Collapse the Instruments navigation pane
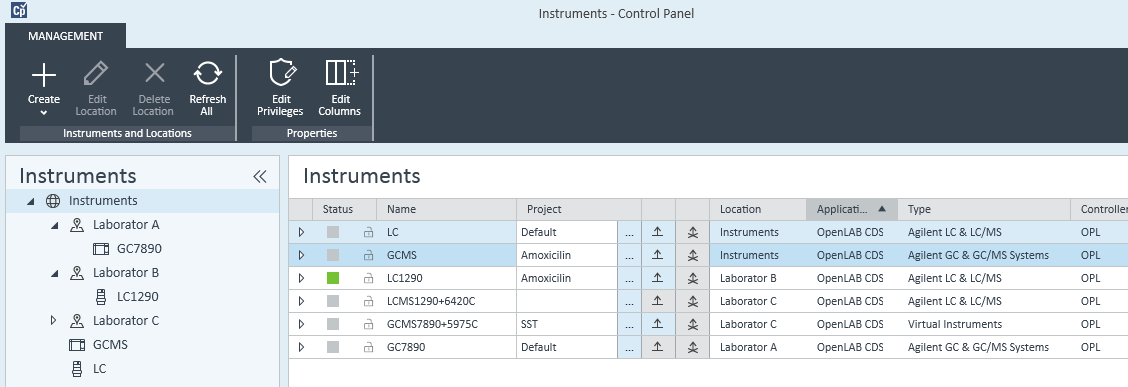 (260, 177)
